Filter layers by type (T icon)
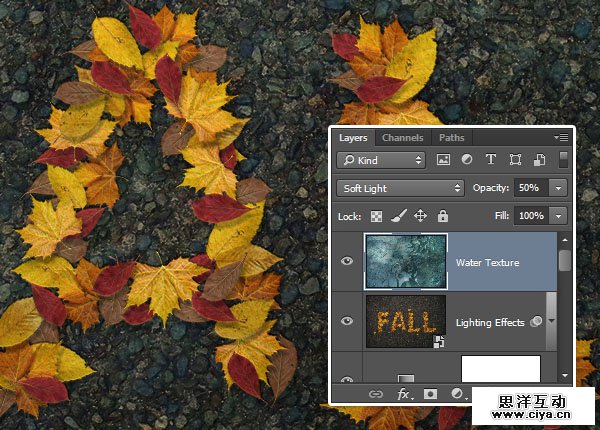The image size is (600, 430). tap(491, 159)
